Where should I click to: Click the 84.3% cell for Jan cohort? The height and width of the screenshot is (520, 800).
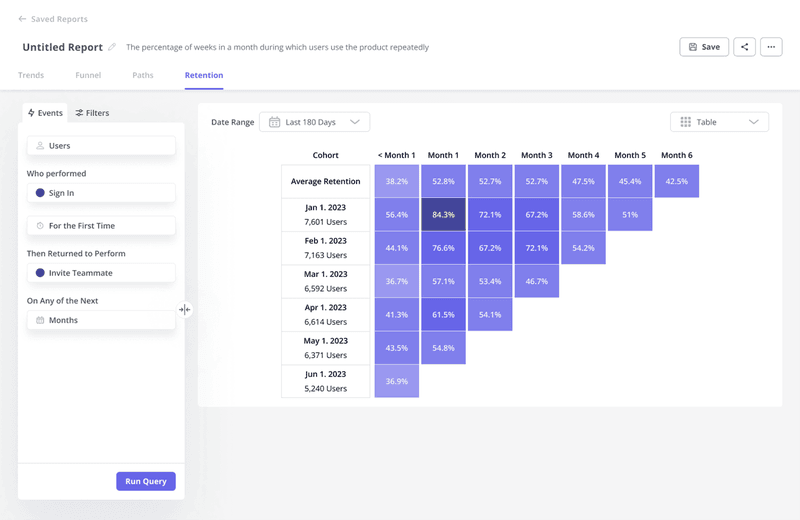(443, 214)
